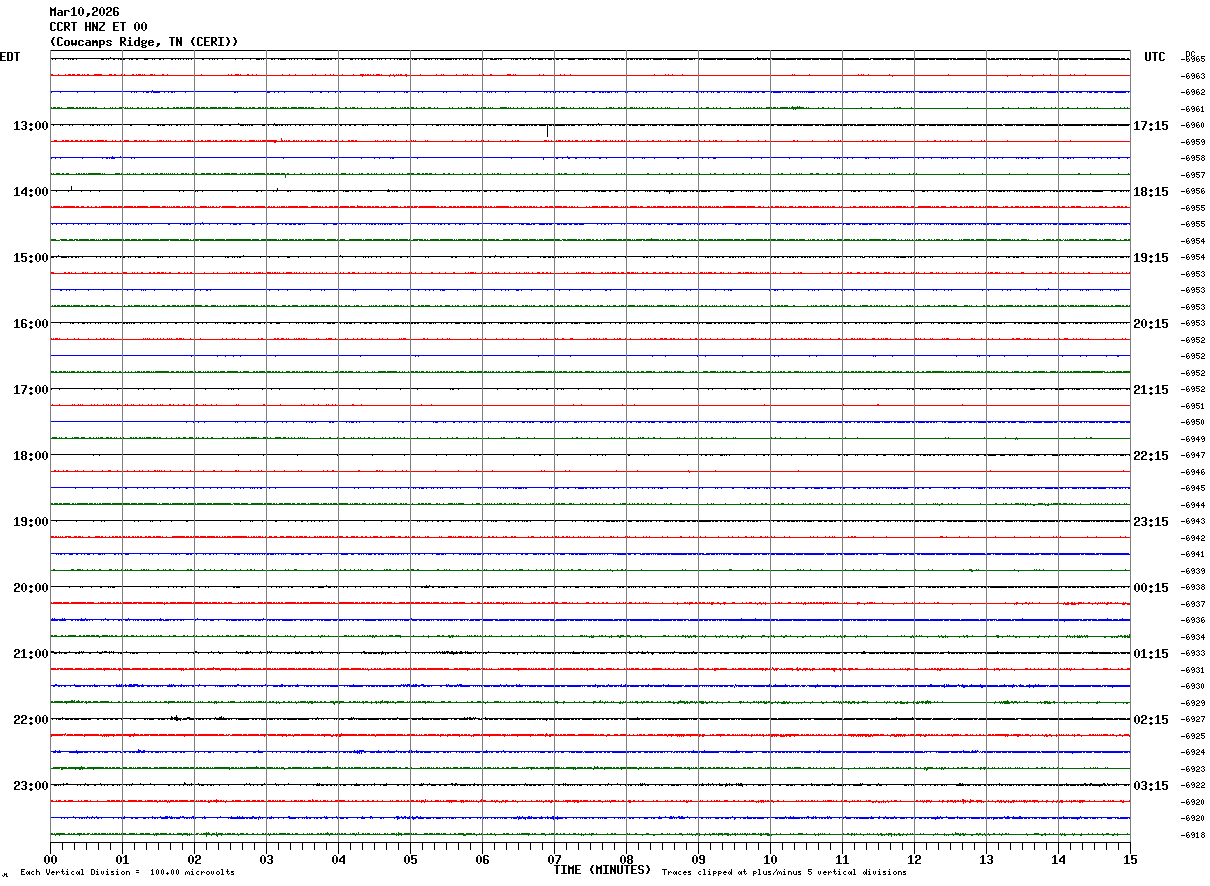Click the 00 minute tick label
This screenshot has height=886, width=1210.
tap(51, 860)
